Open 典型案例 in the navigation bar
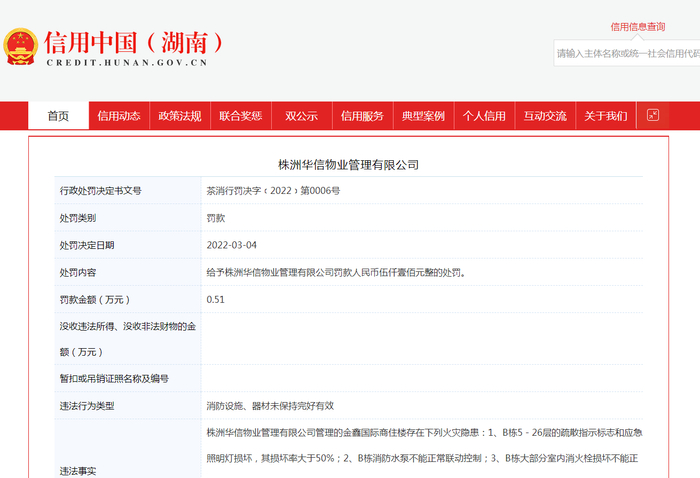 tap(423, 116)
